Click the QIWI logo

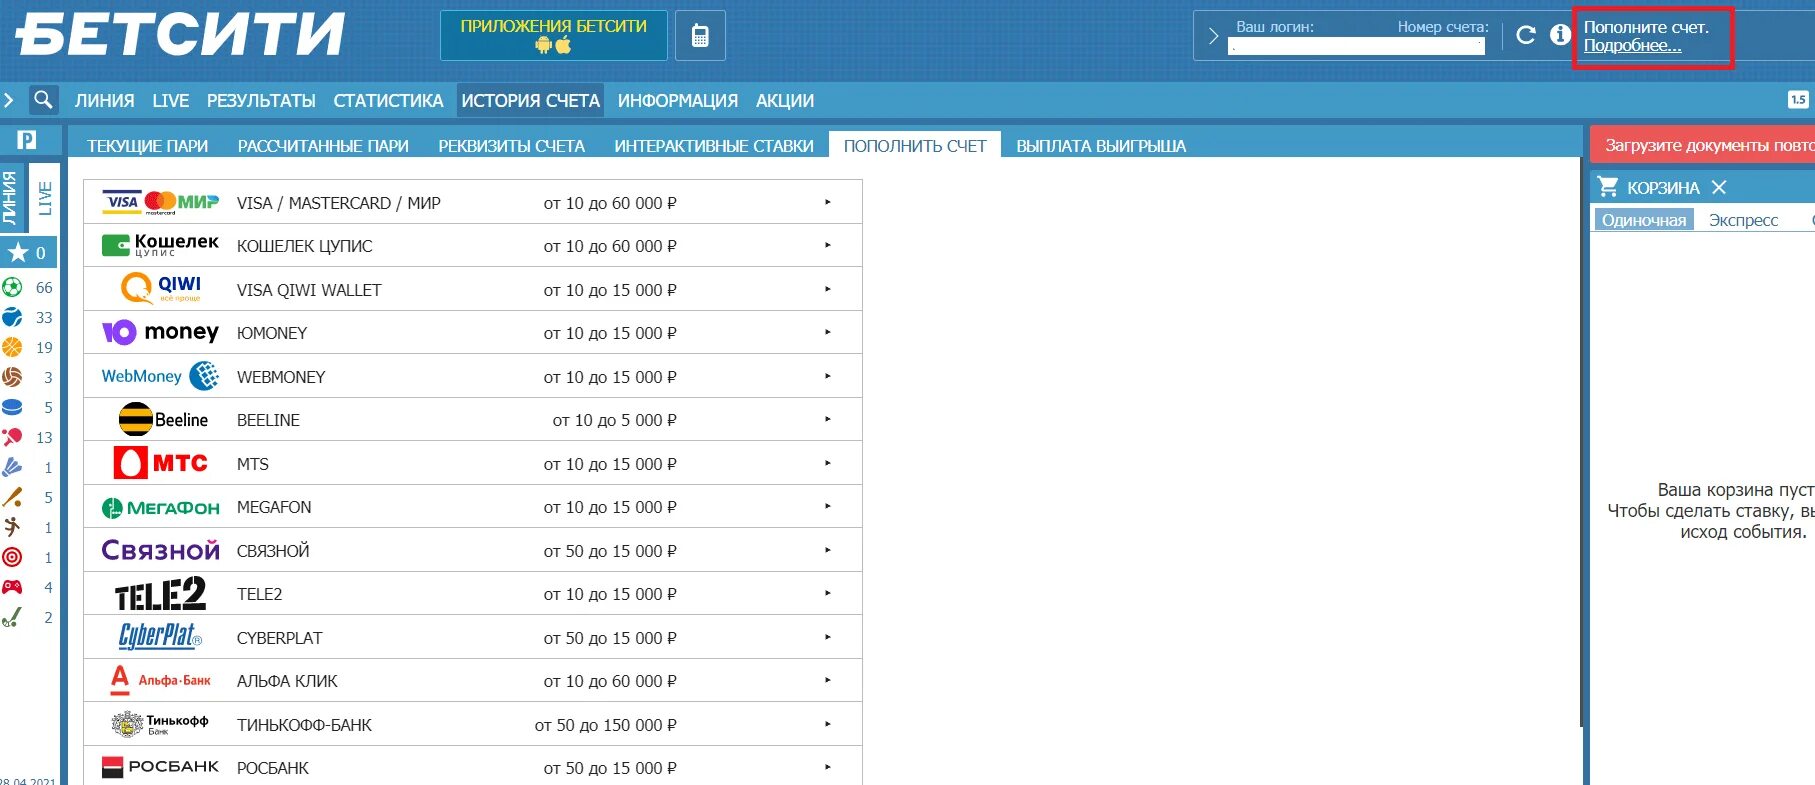pos(160,289)
